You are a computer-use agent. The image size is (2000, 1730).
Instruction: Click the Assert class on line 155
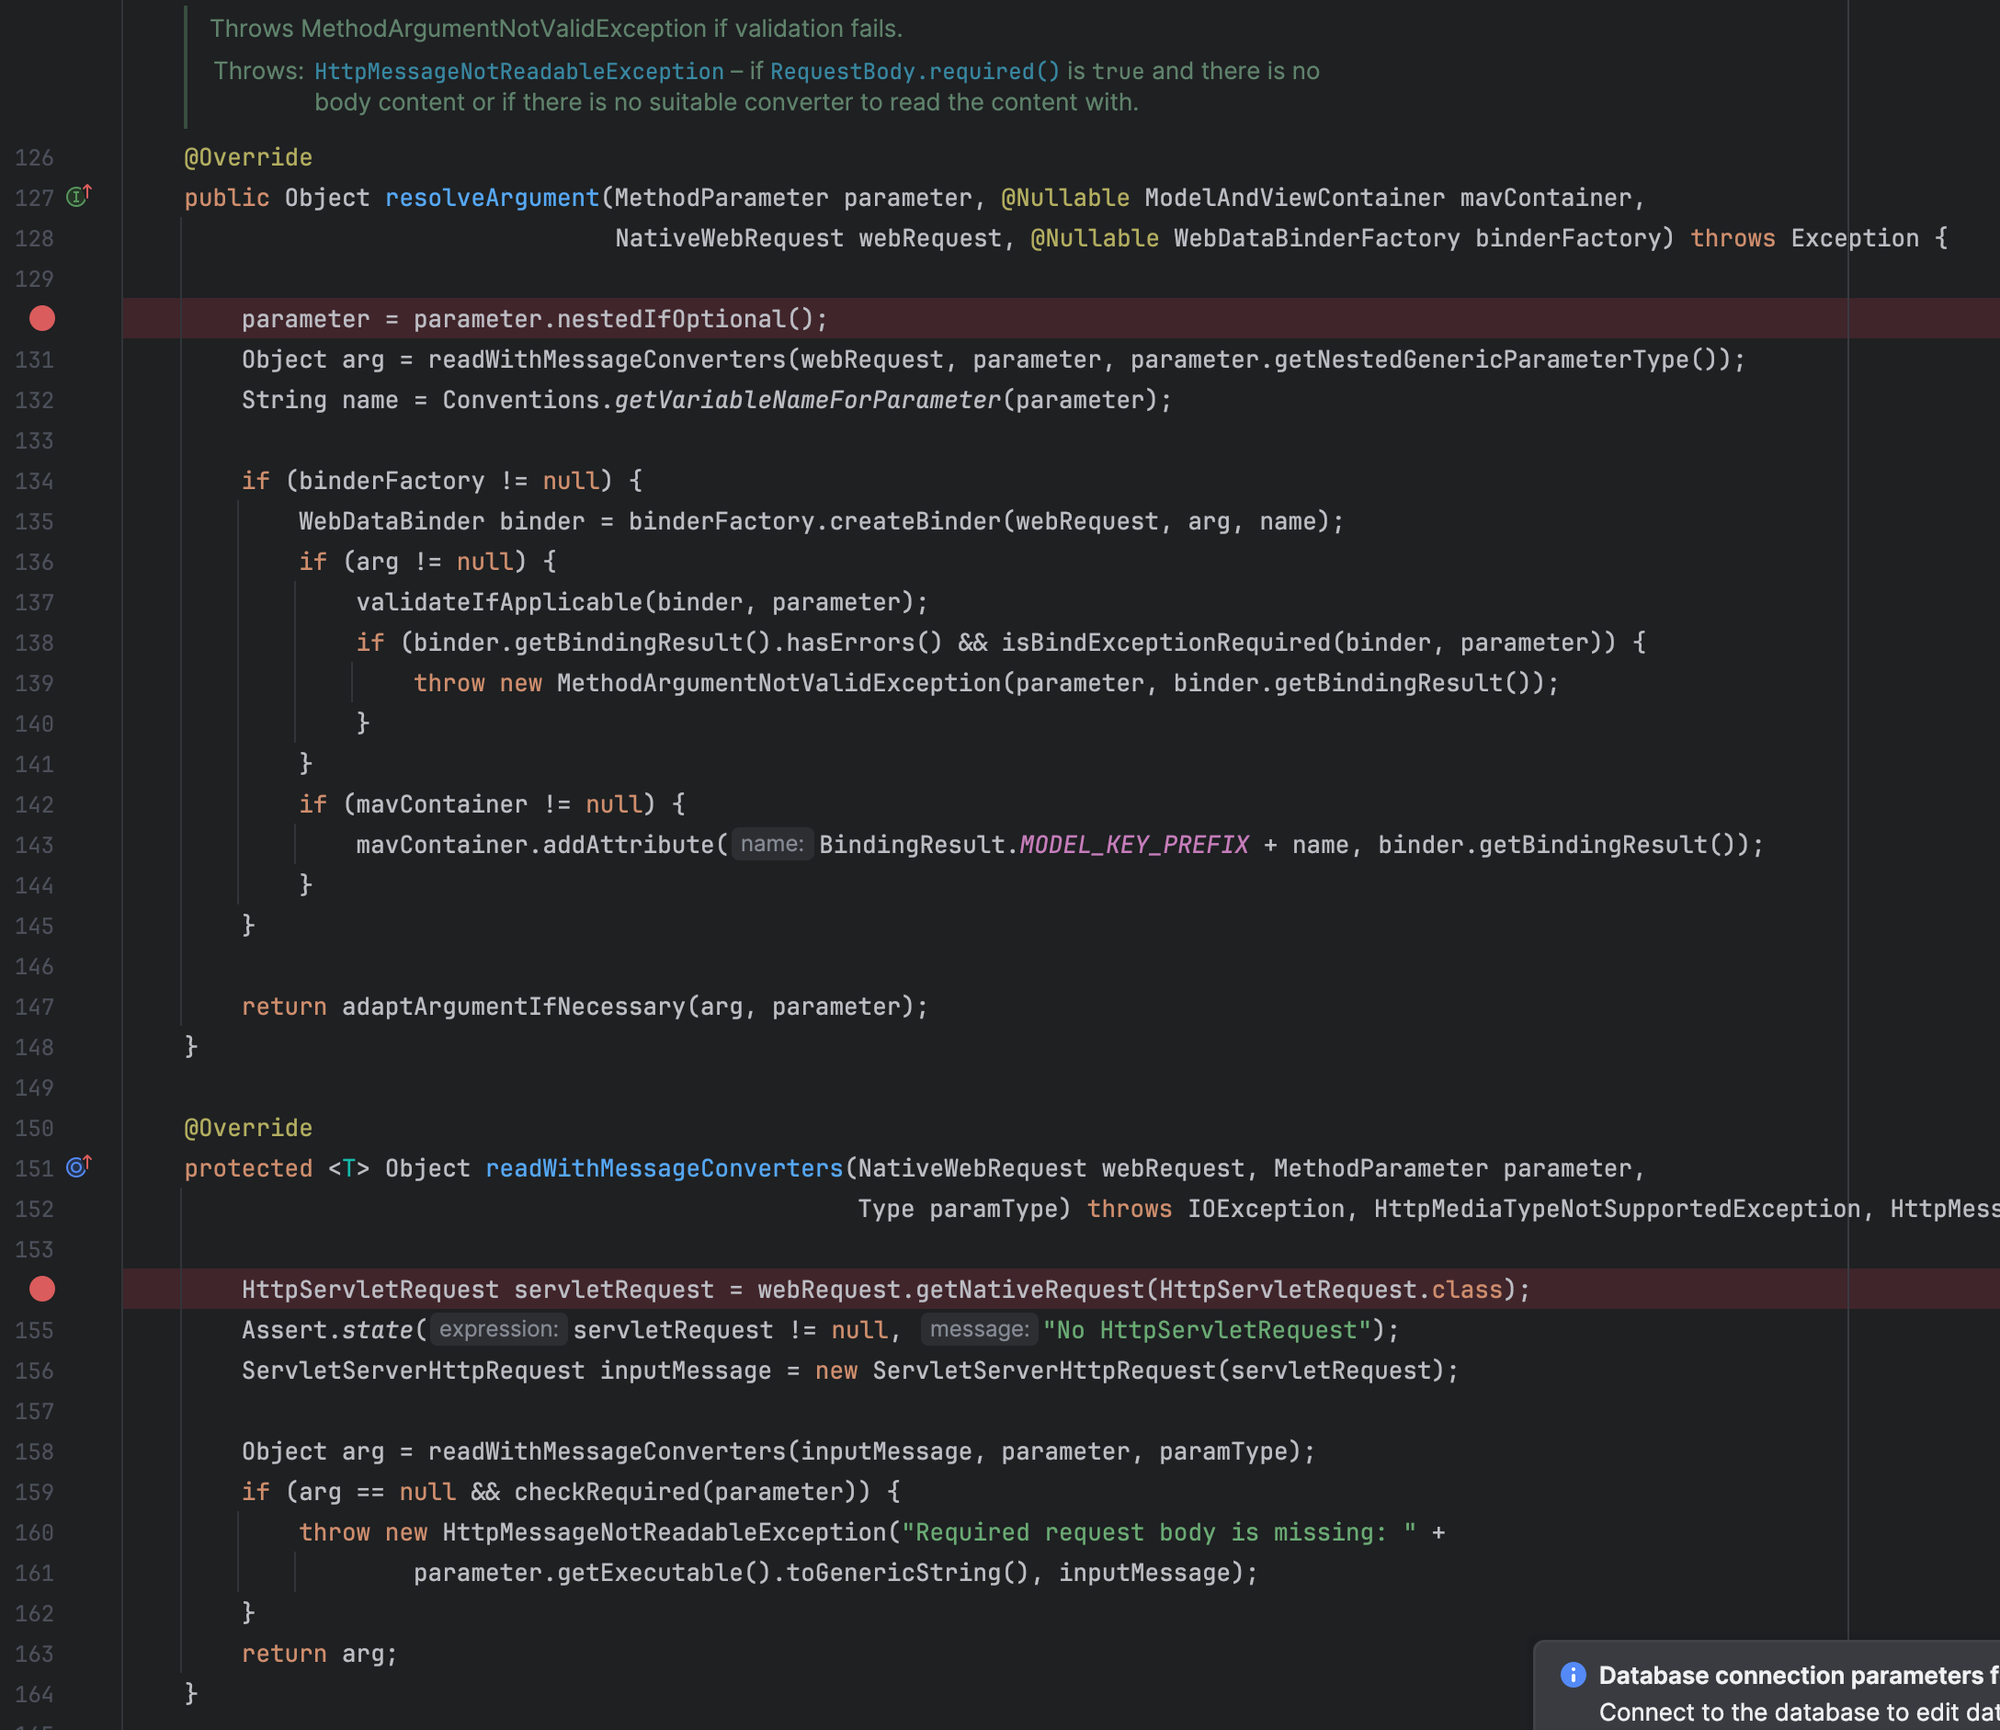pyautogui.click(x=284, y=1330)
